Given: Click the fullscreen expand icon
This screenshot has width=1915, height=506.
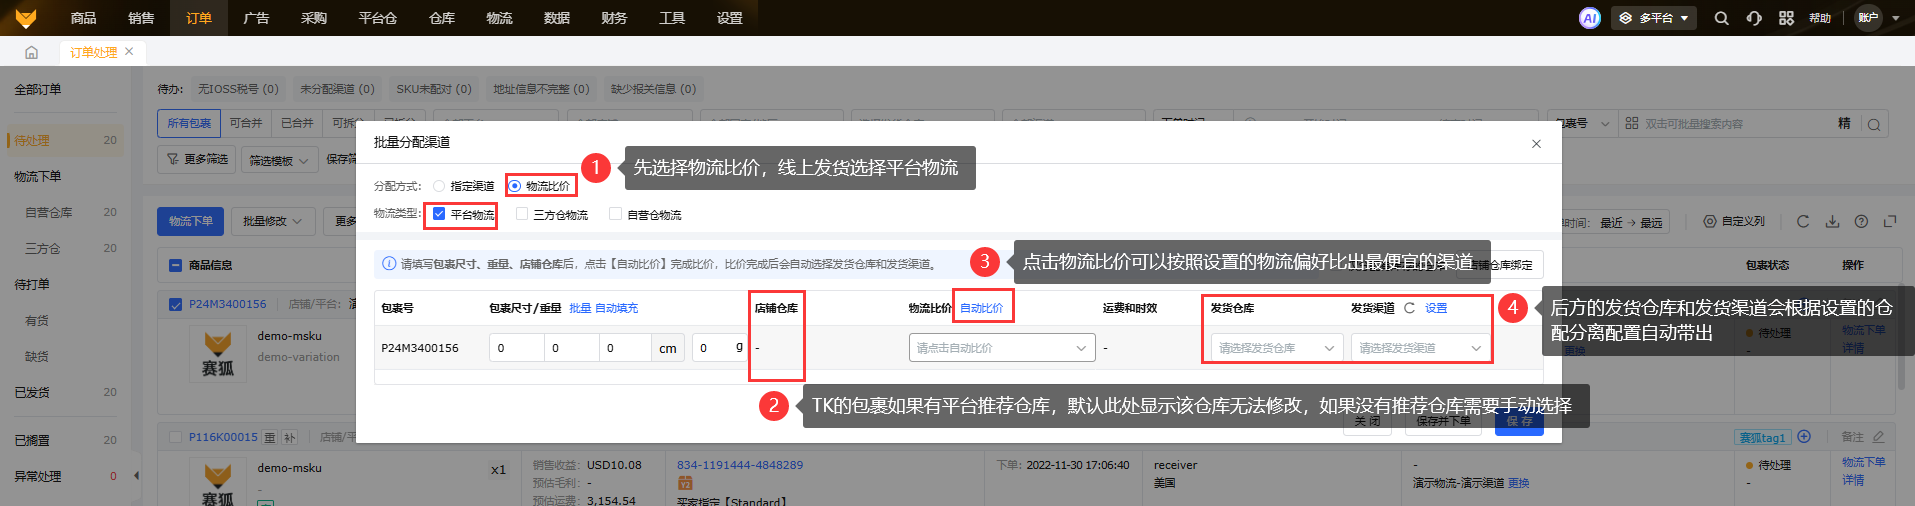Looking at the screenshot, I should 1890,222.
